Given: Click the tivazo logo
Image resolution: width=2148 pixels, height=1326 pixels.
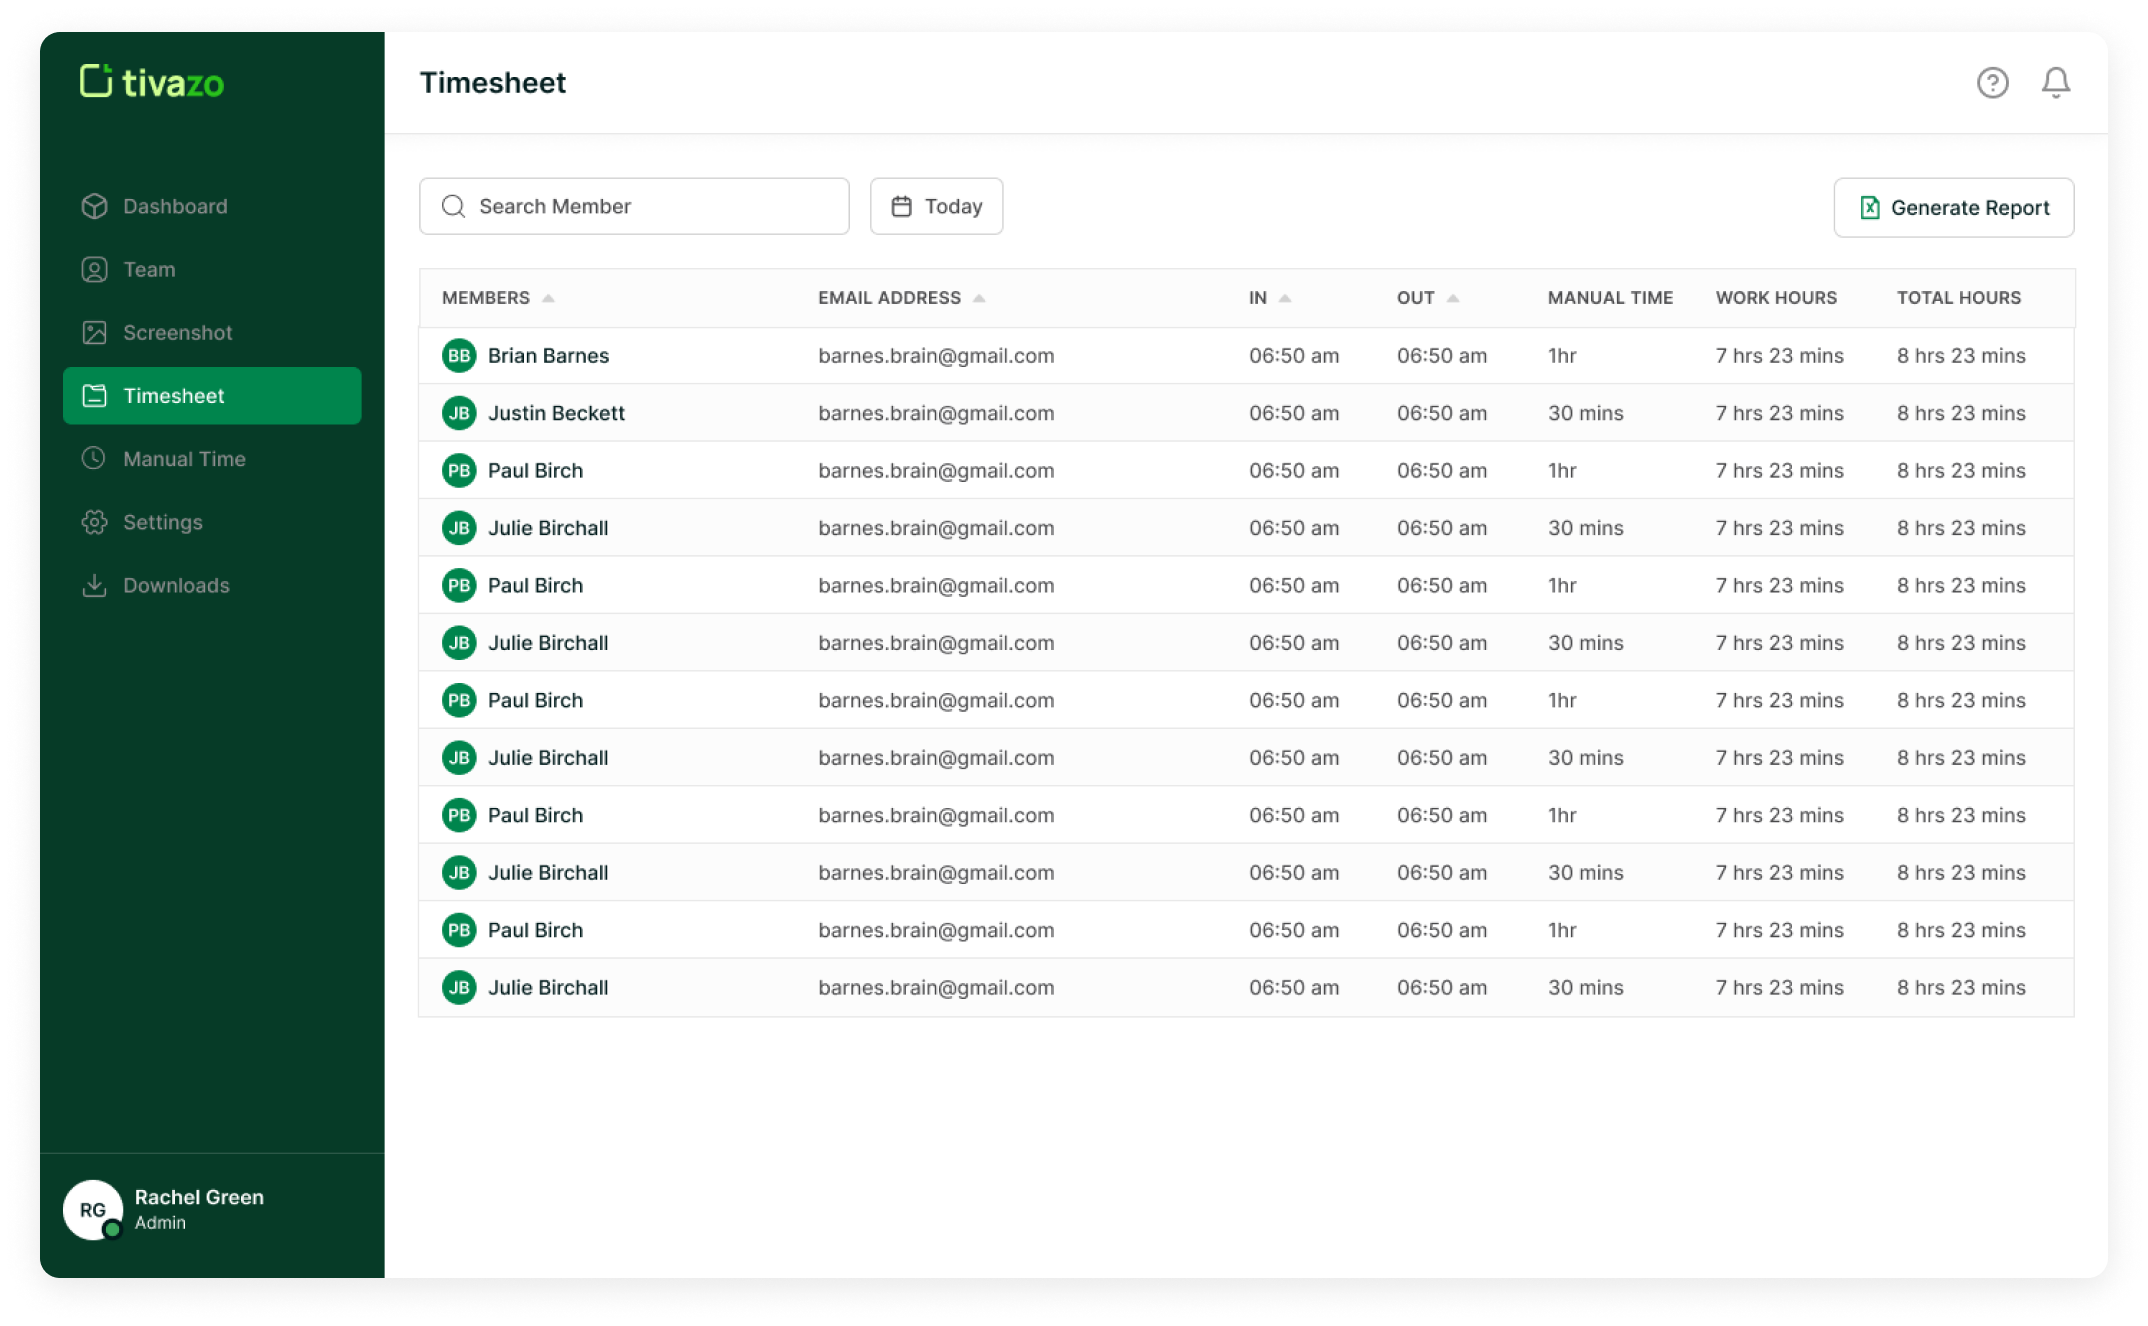Looking at the screenshot, I should (x=150, y=83).
